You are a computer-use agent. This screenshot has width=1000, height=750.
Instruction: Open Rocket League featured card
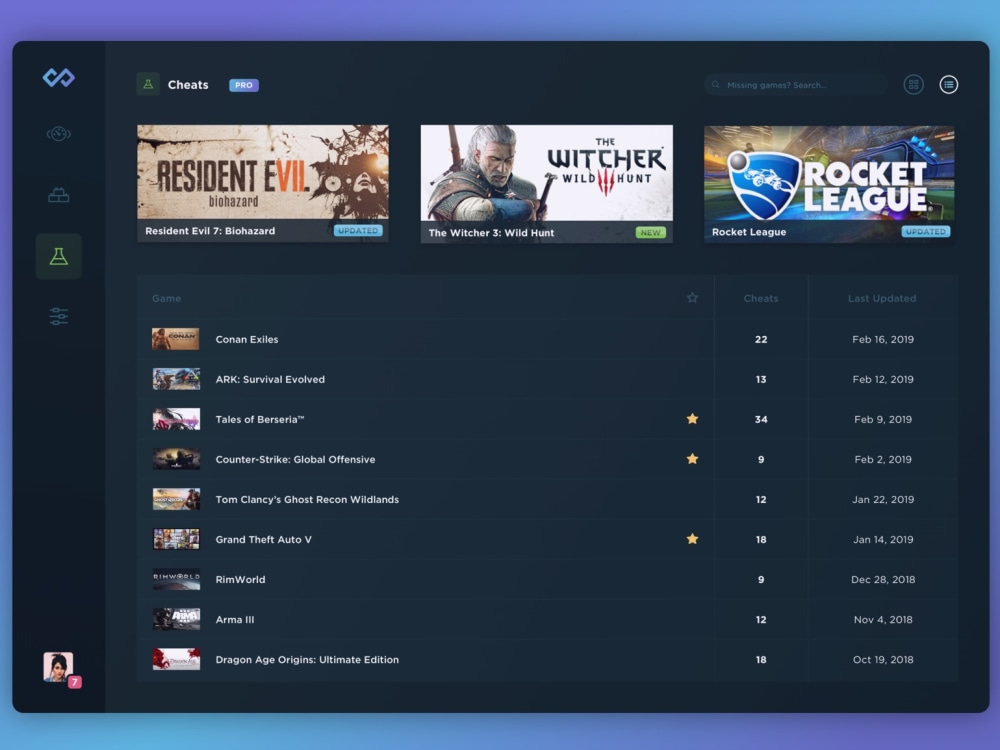[829, 184]
